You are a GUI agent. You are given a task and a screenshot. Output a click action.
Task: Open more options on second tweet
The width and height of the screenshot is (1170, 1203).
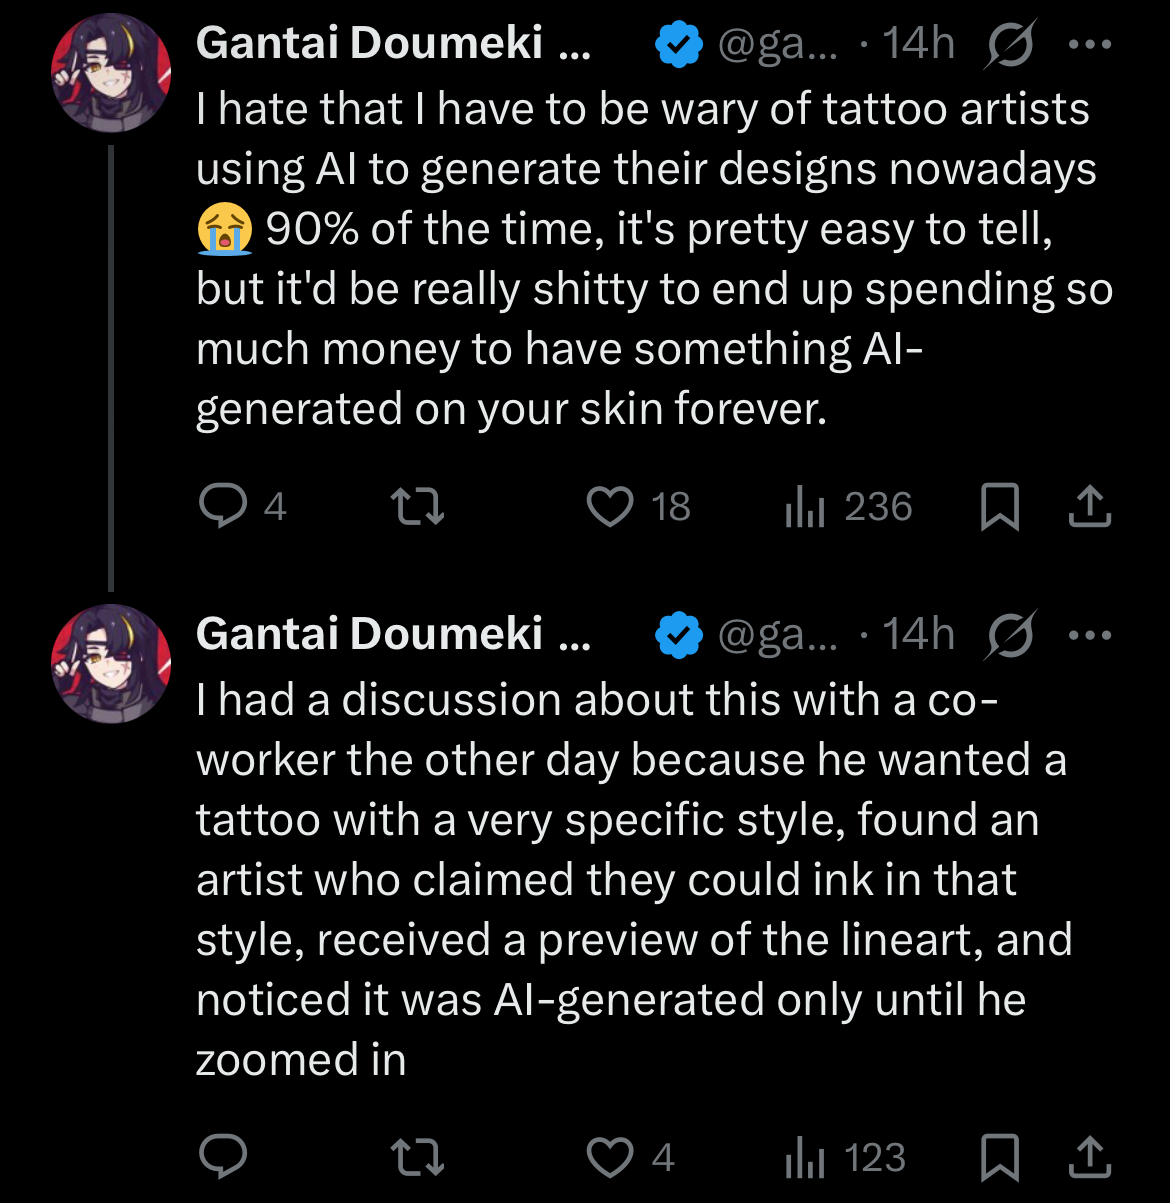point(1089,635)
